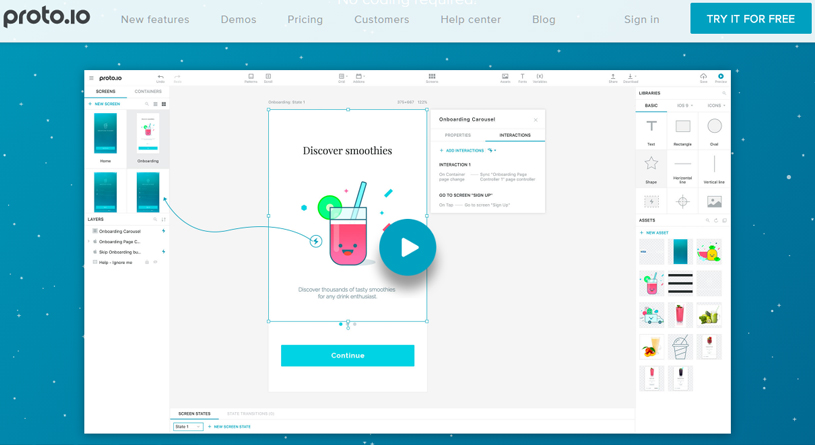
Task: Open the Screens grid icon in toolbar
Action: tap(432, 77)
